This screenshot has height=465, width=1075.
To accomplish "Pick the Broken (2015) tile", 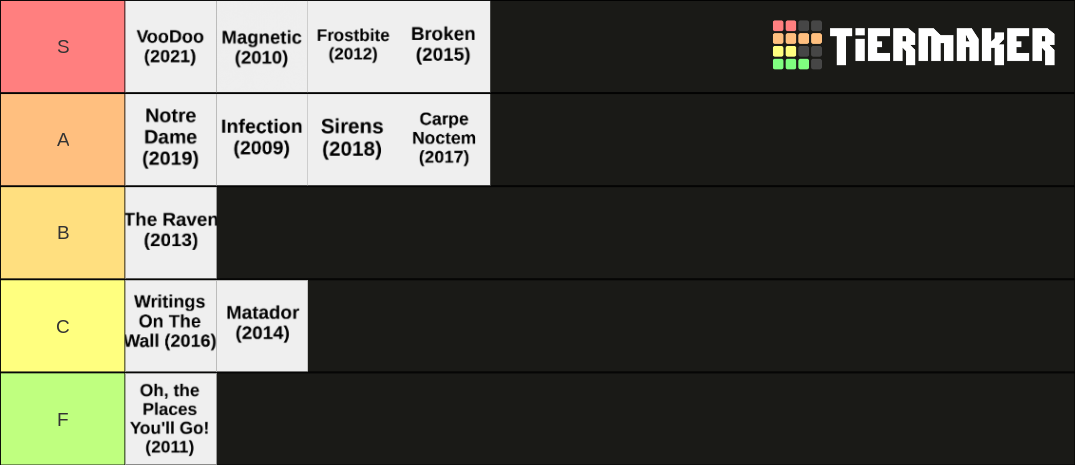I will (x=444, y=47).
